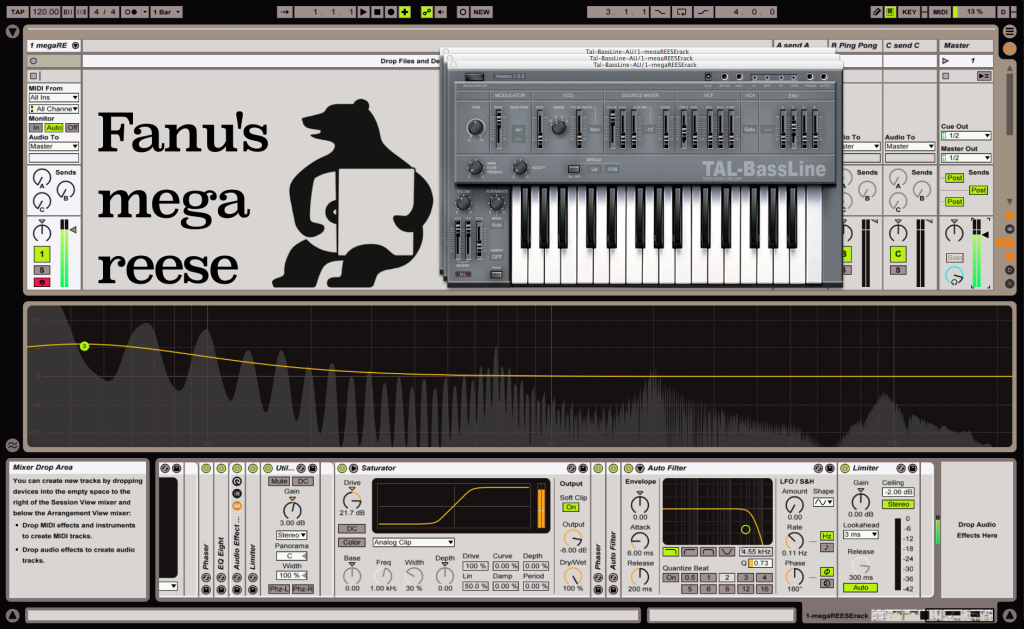
Task: Collapse Auto Filter sidechain triangle toggle
Action: (x=640, y=468)
